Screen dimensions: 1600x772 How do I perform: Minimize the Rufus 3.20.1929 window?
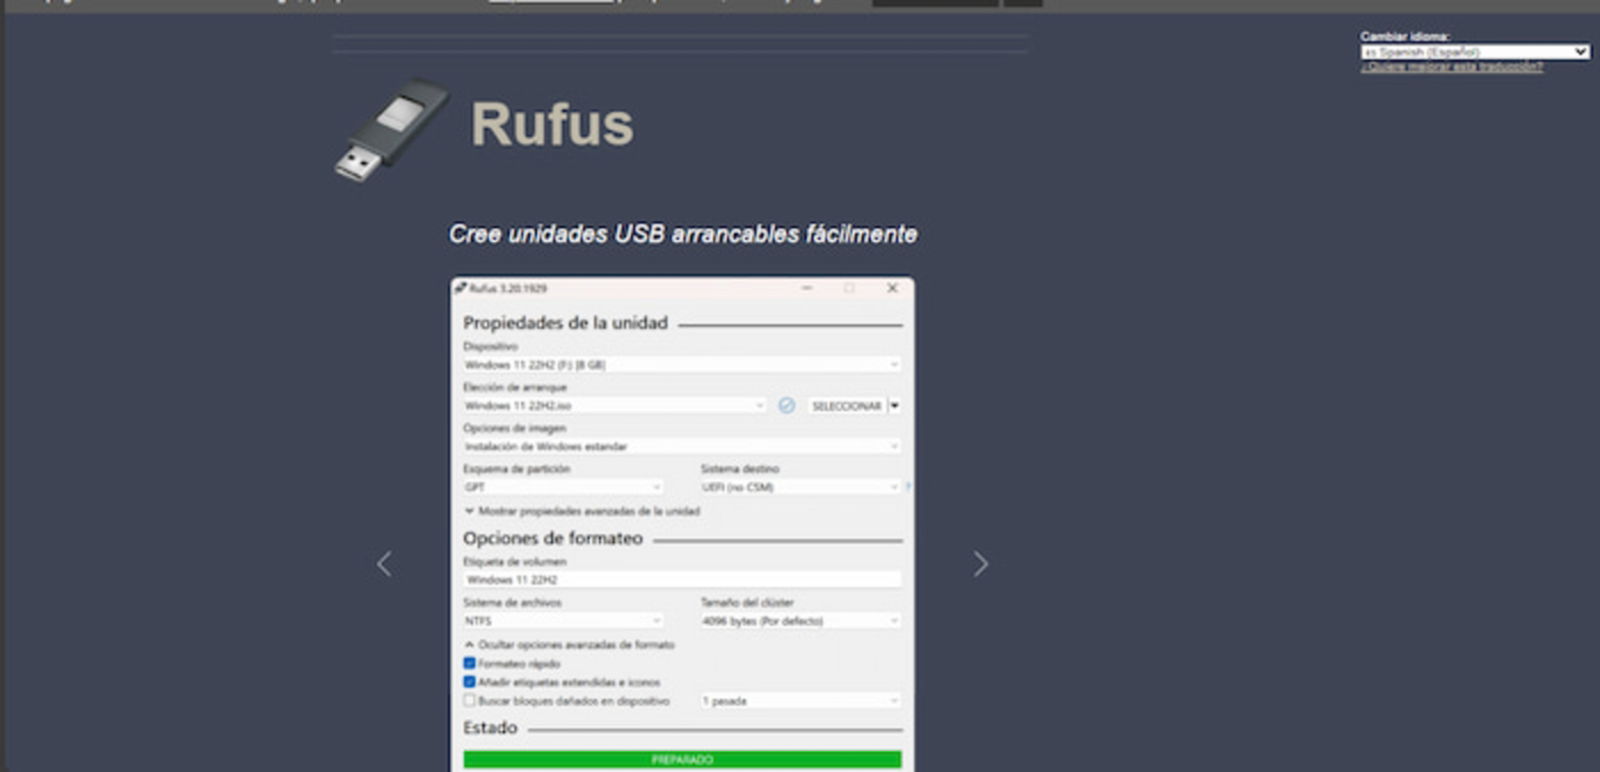point(807,288)
